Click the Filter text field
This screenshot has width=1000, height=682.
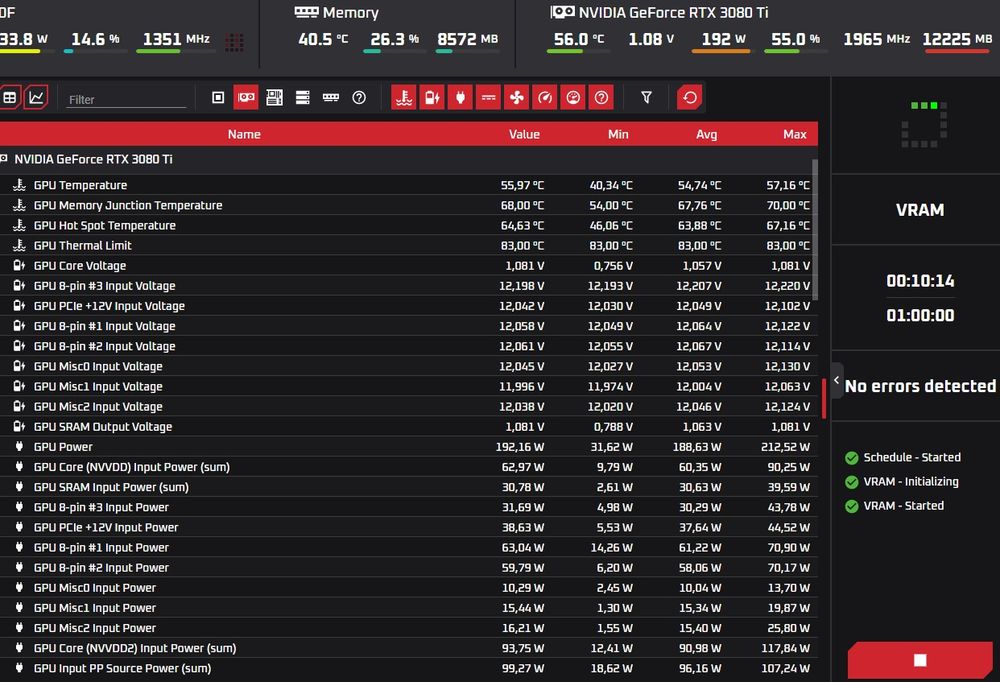point(126,100)
